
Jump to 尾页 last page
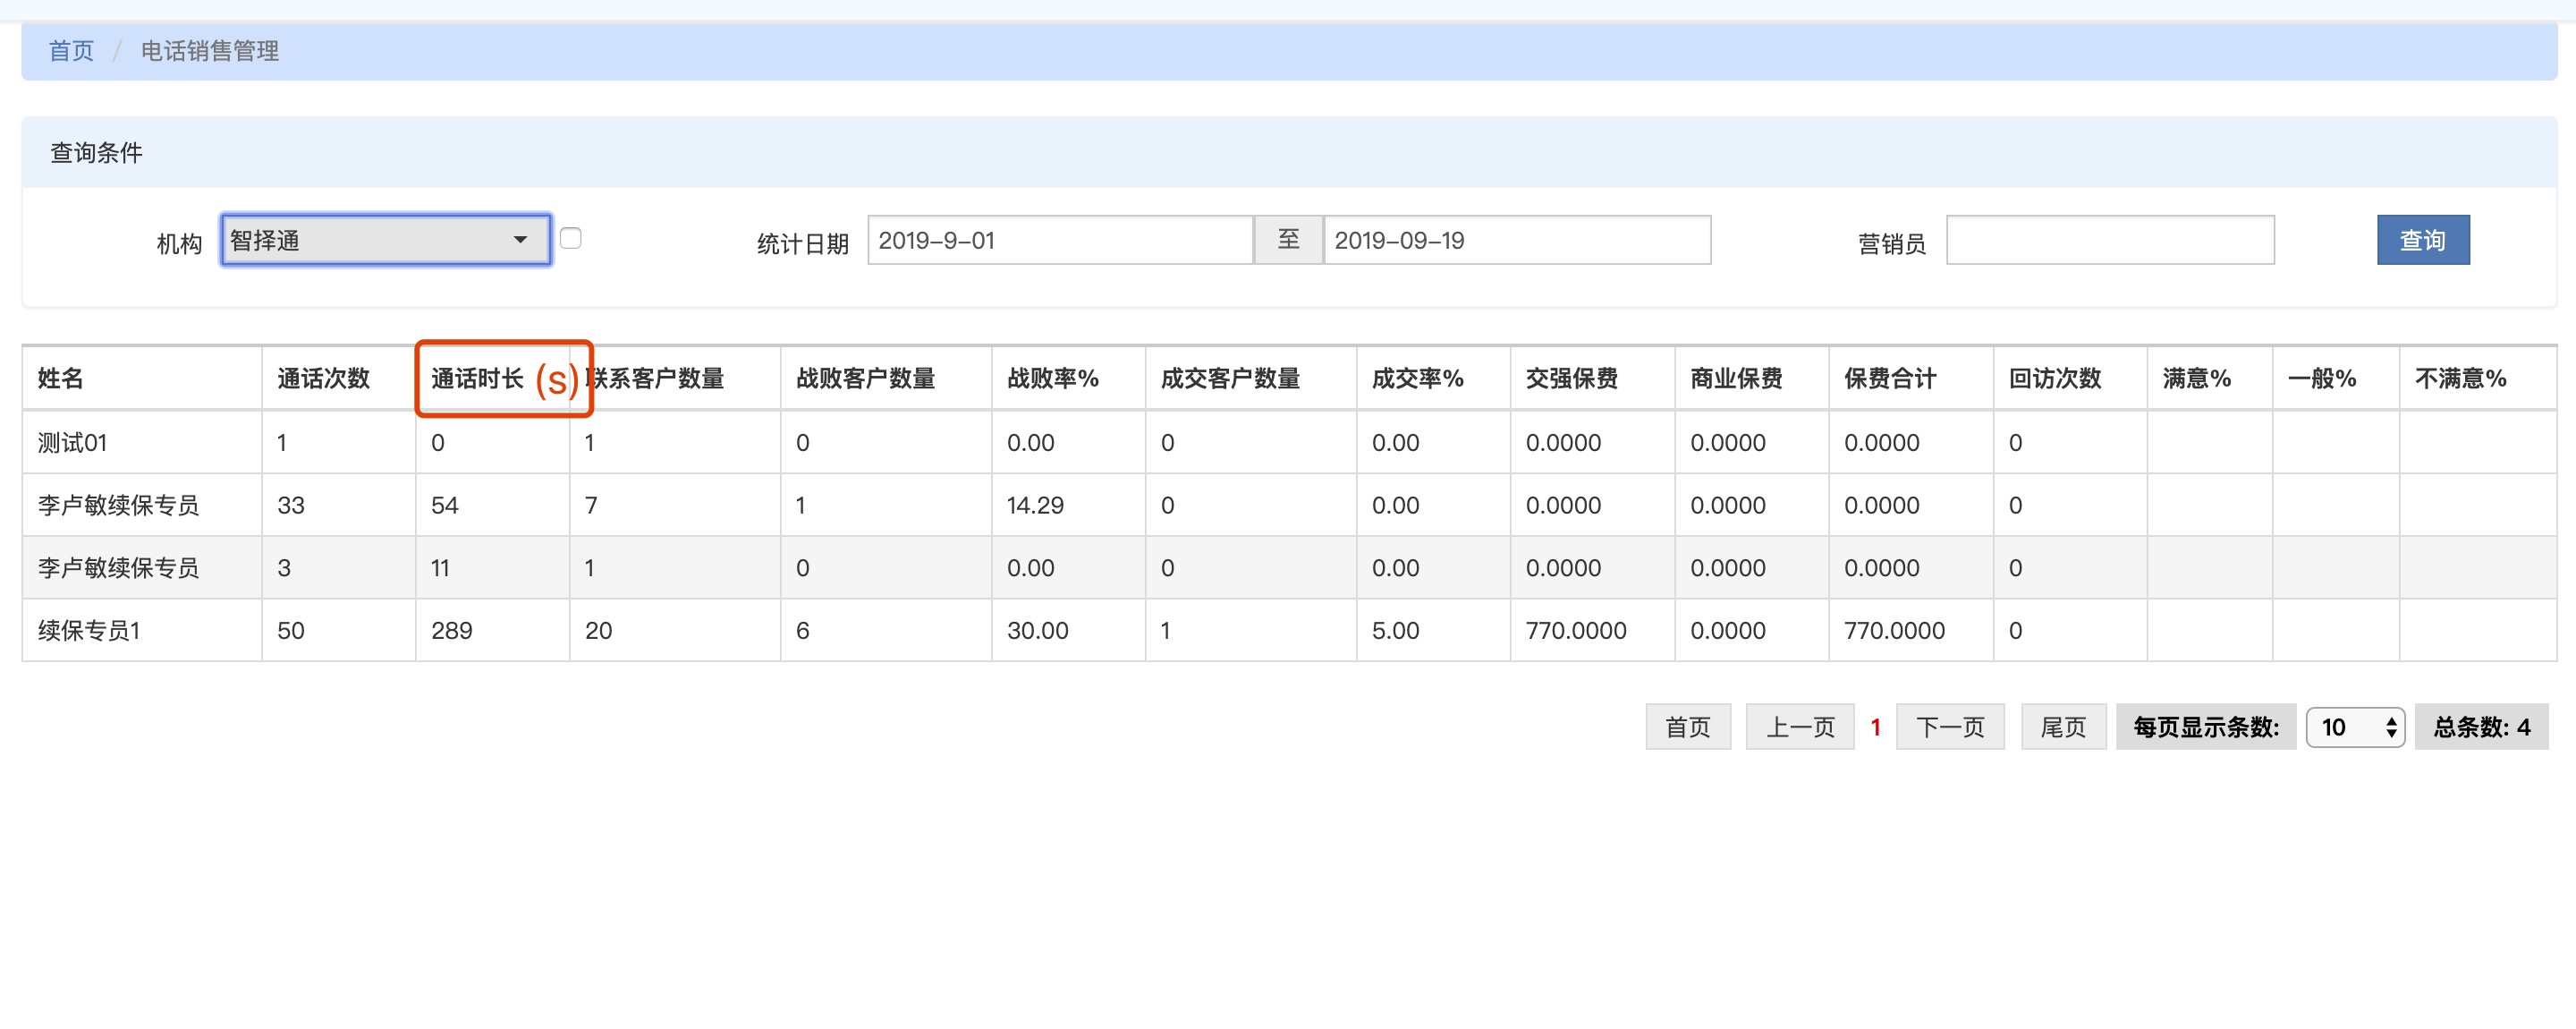point(2062,727)
